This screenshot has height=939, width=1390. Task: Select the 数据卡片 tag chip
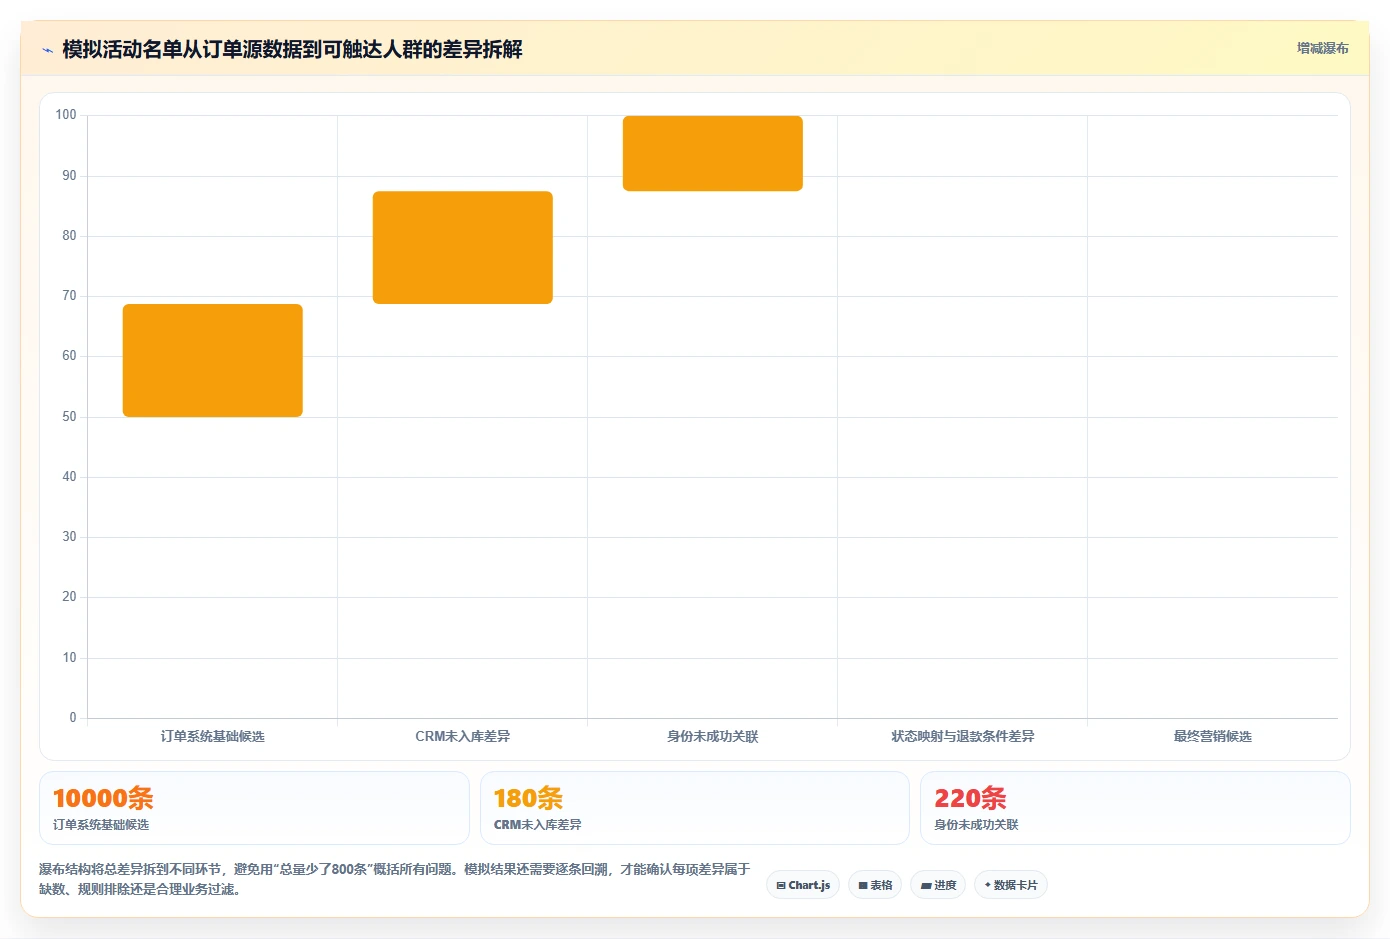(1010, 885)
